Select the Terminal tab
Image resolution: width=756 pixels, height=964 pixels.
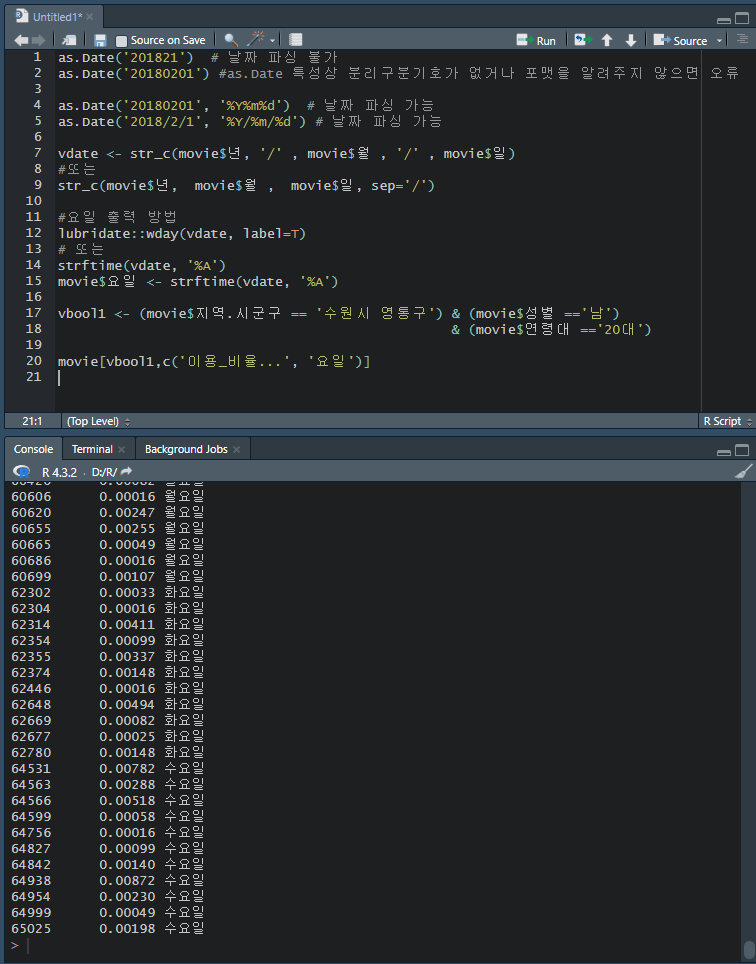(92, 449)
